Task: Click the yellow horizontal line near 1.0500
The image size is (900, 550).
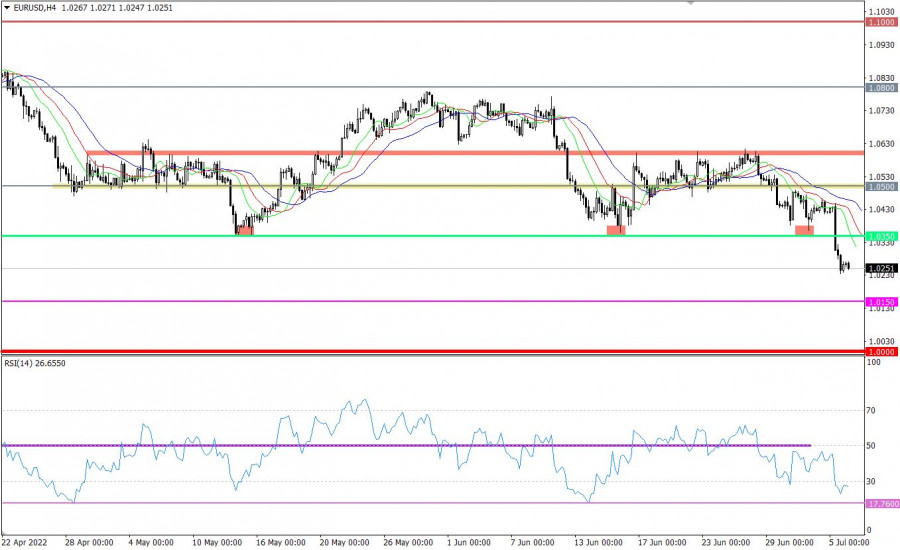Action: pos(400,186)
